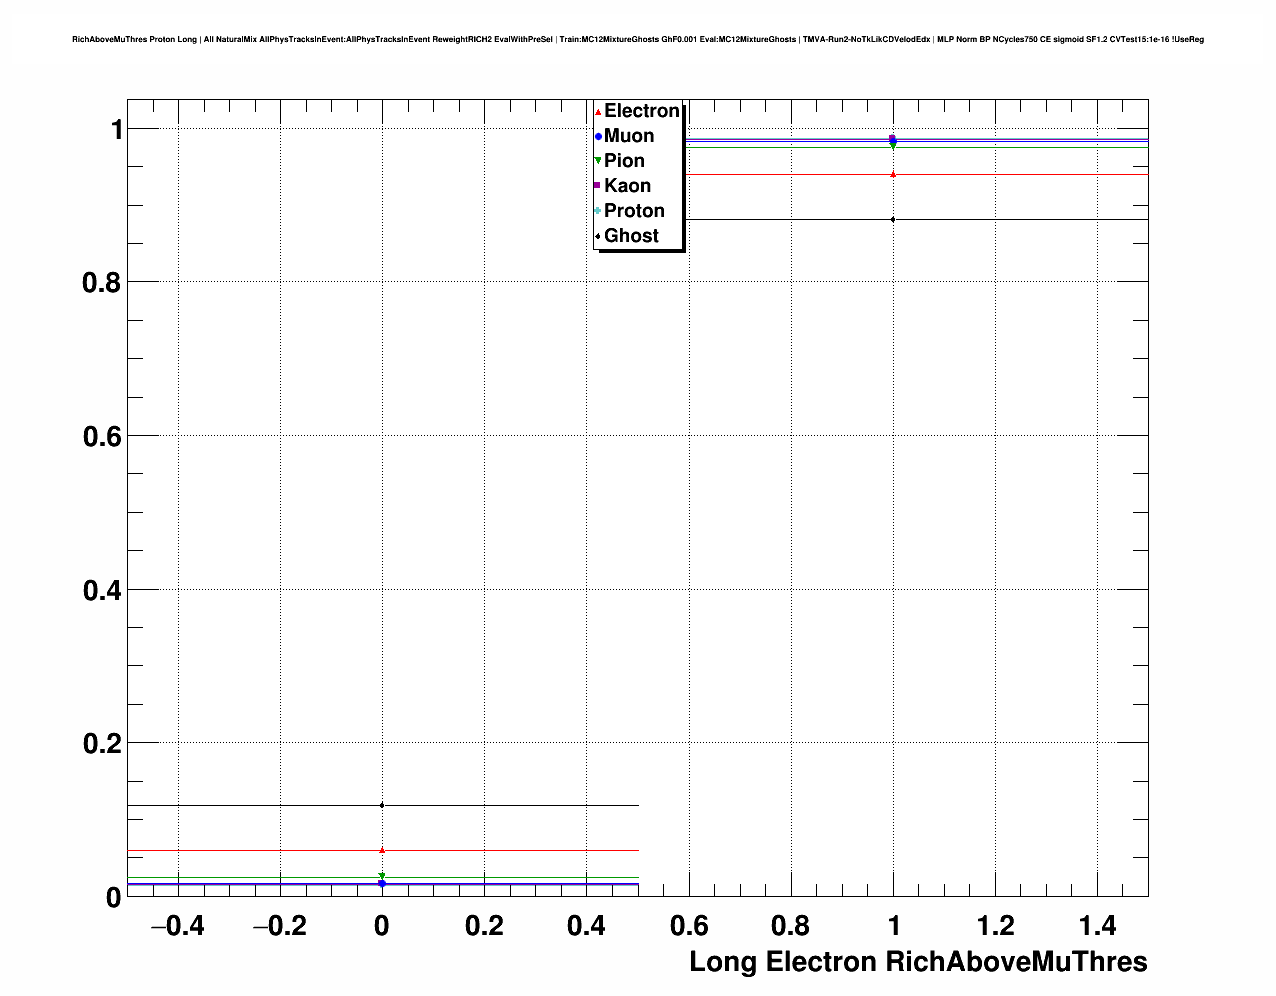
Task: Click the purple Kaon square legend marker
Action: coord(598,186)
